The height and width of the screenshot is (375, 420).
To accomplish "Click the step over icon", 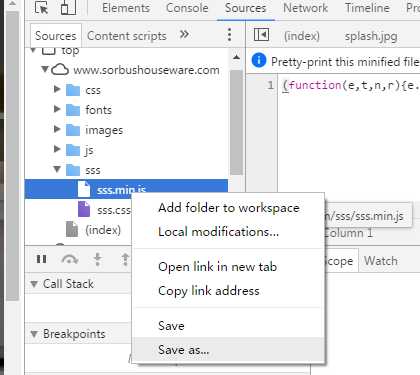I will click(x=70, y=259).
